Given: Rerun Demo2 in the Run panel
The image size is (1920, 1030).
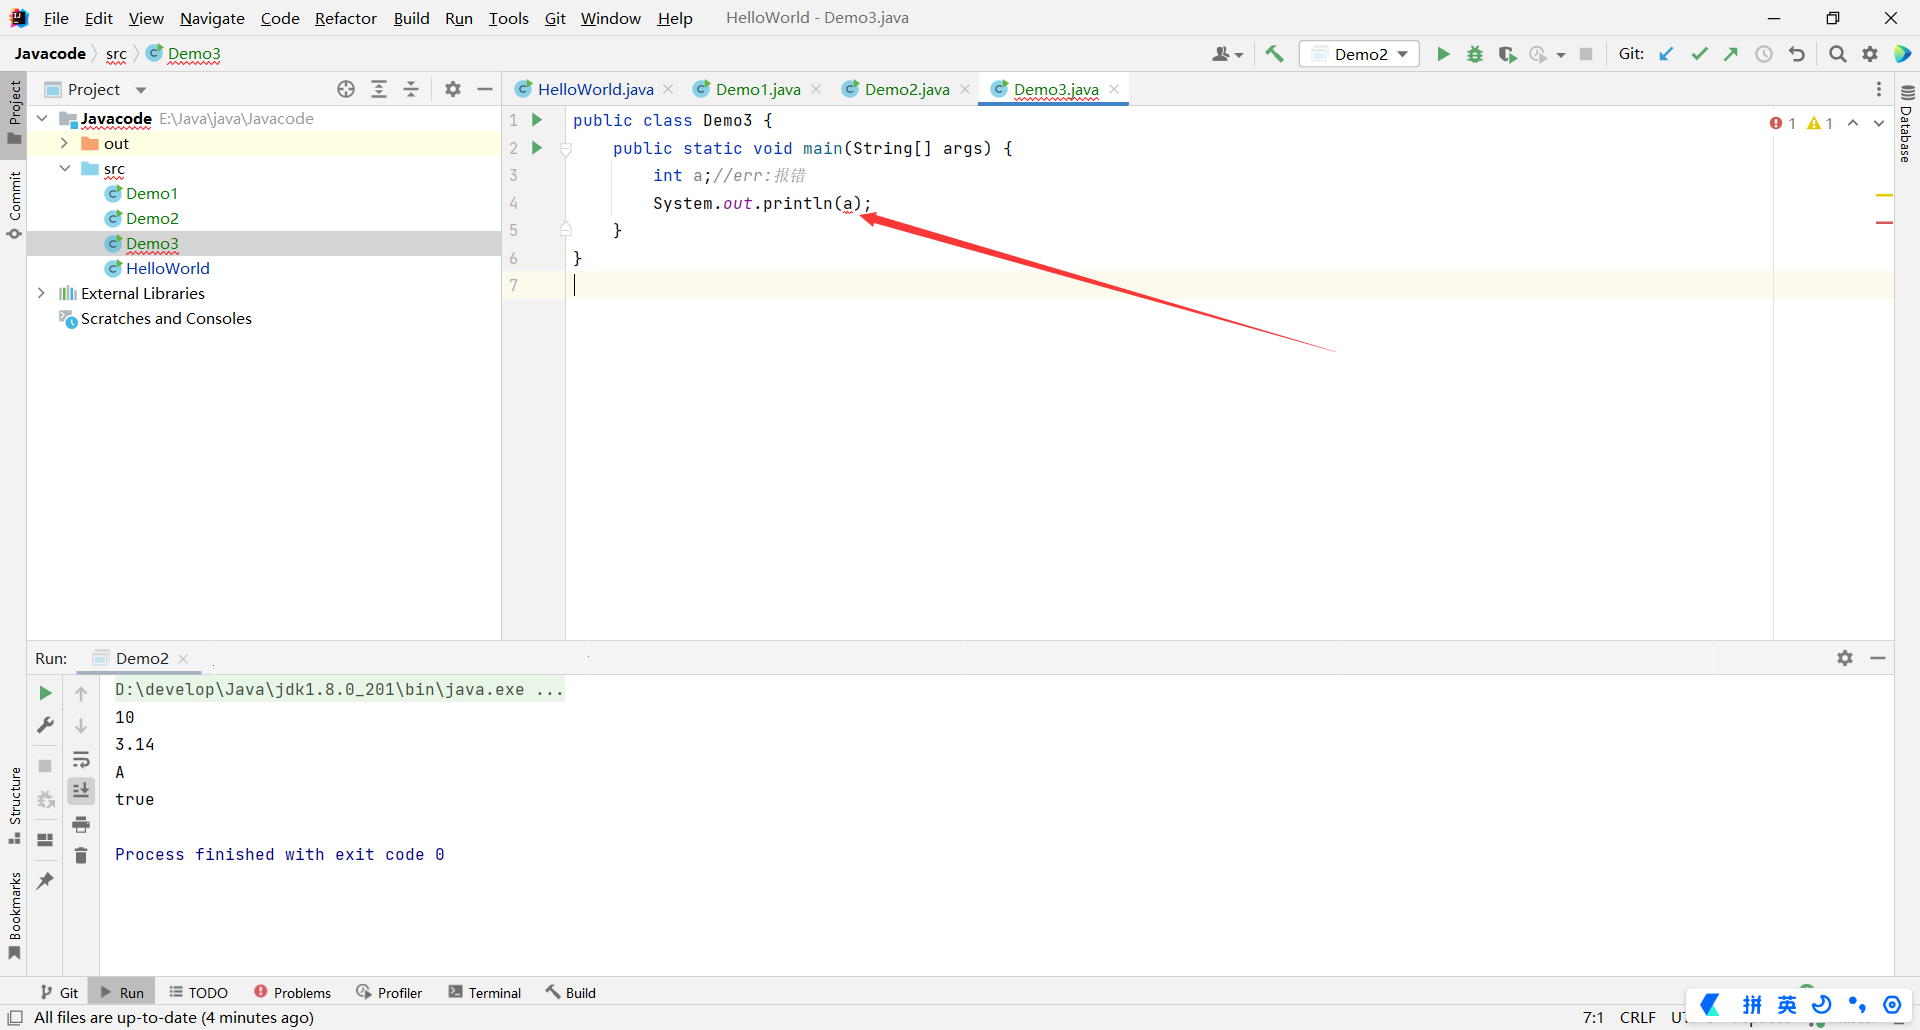Looking at the screenshot, I should [45, 693].
